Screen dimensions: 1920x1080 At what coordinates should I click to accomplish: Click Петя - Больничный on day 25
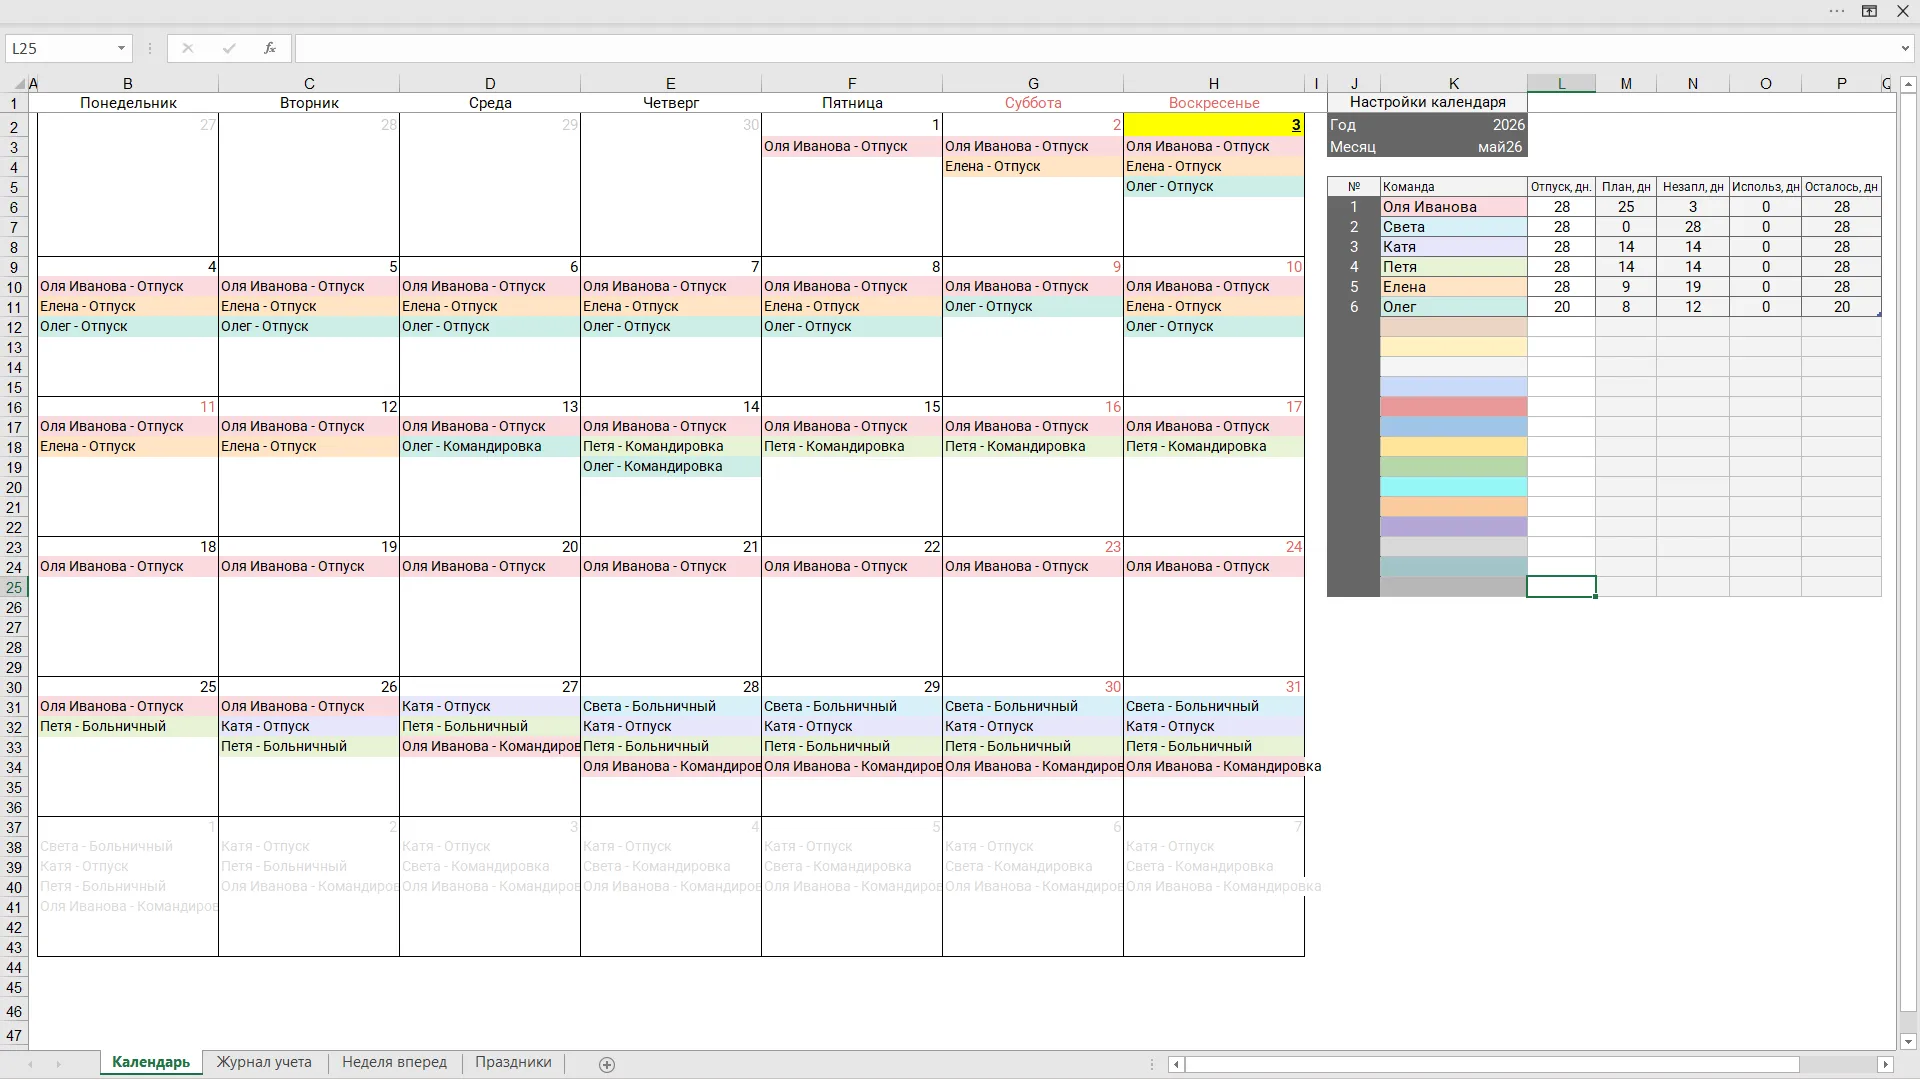pyautogui.click(x=128, y=727)
